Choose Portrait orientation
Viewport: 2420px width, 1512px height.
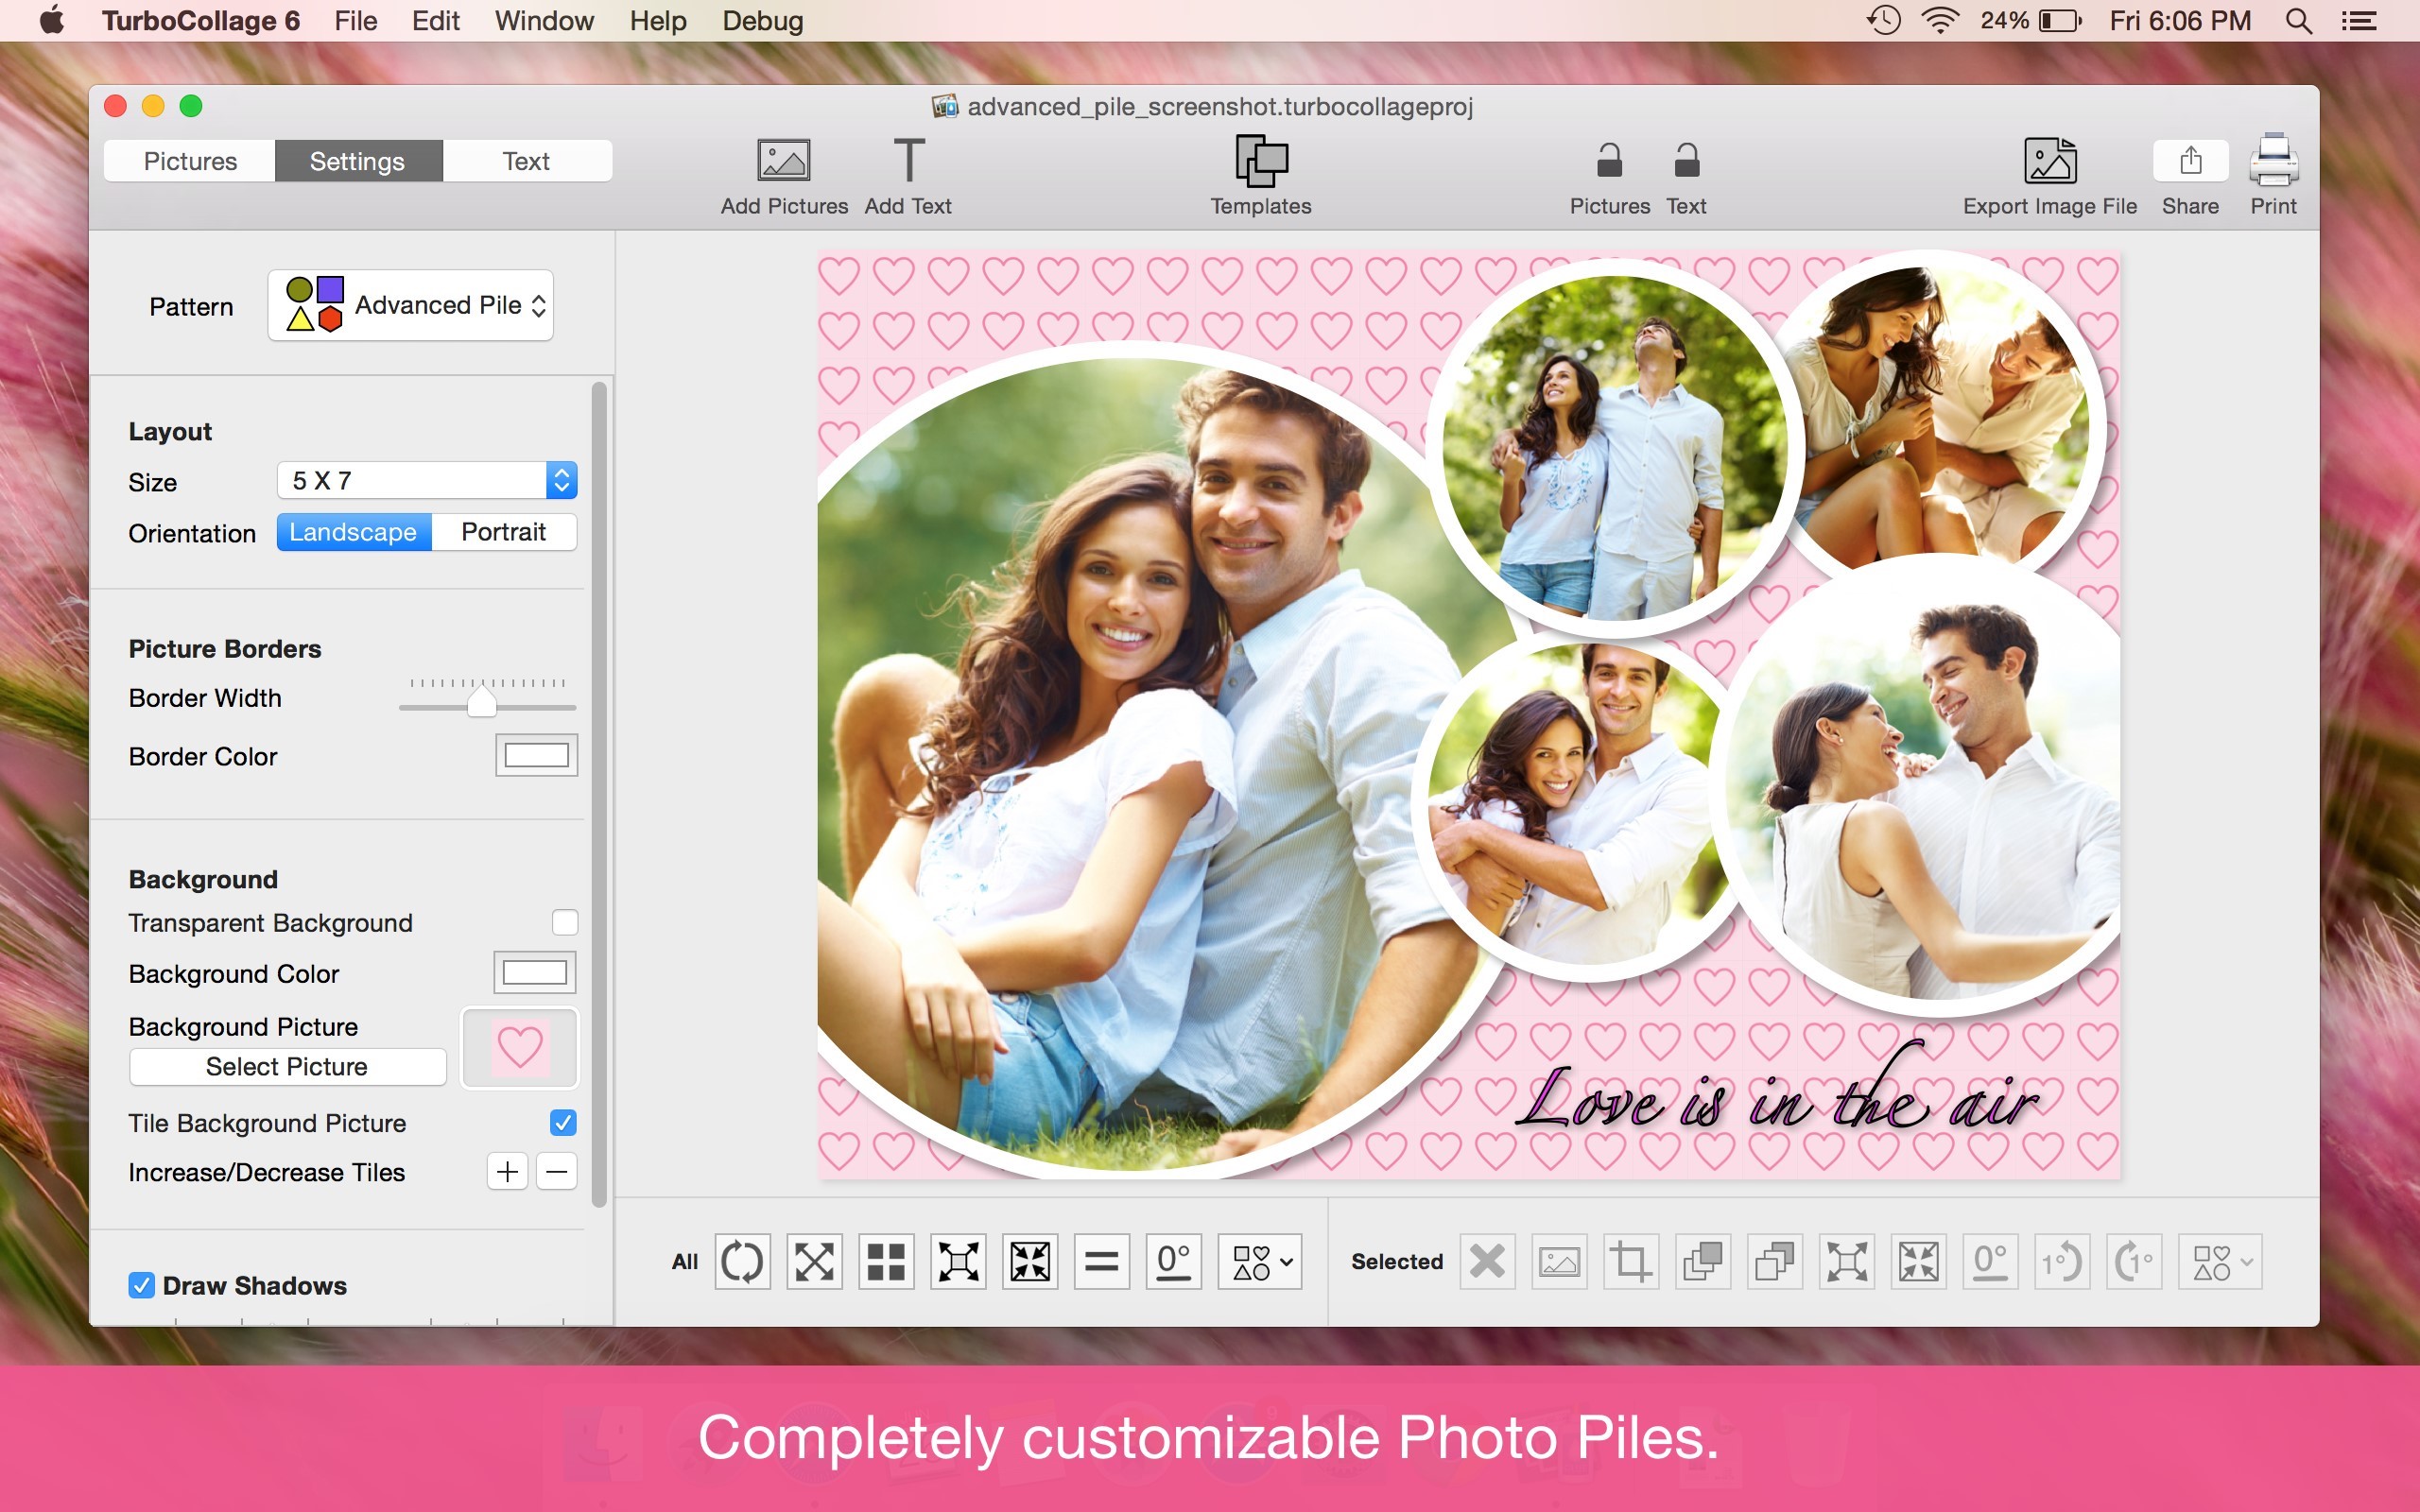(503, 532)
